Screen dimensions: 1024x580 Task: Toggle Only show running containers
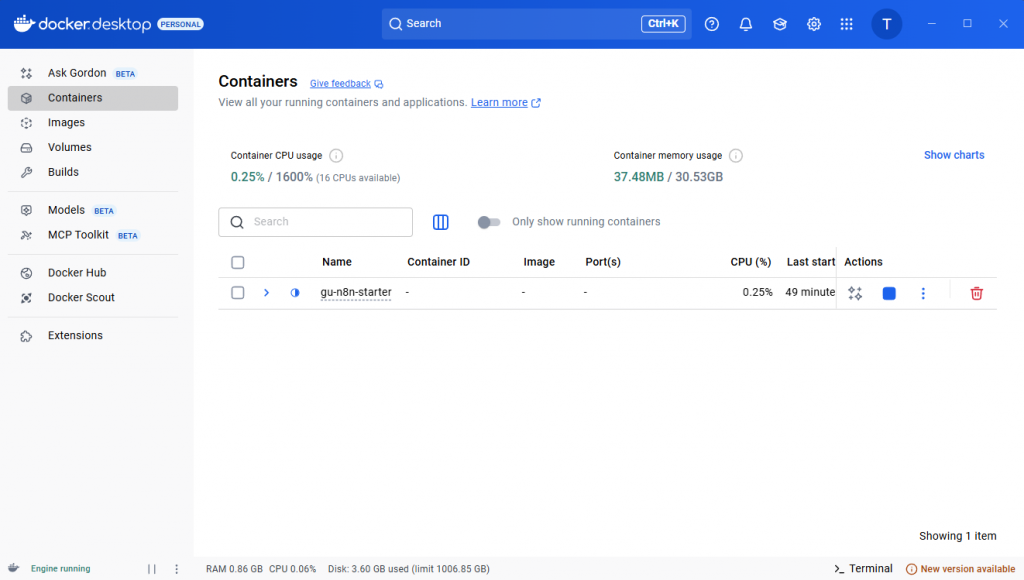coord(488,222)
